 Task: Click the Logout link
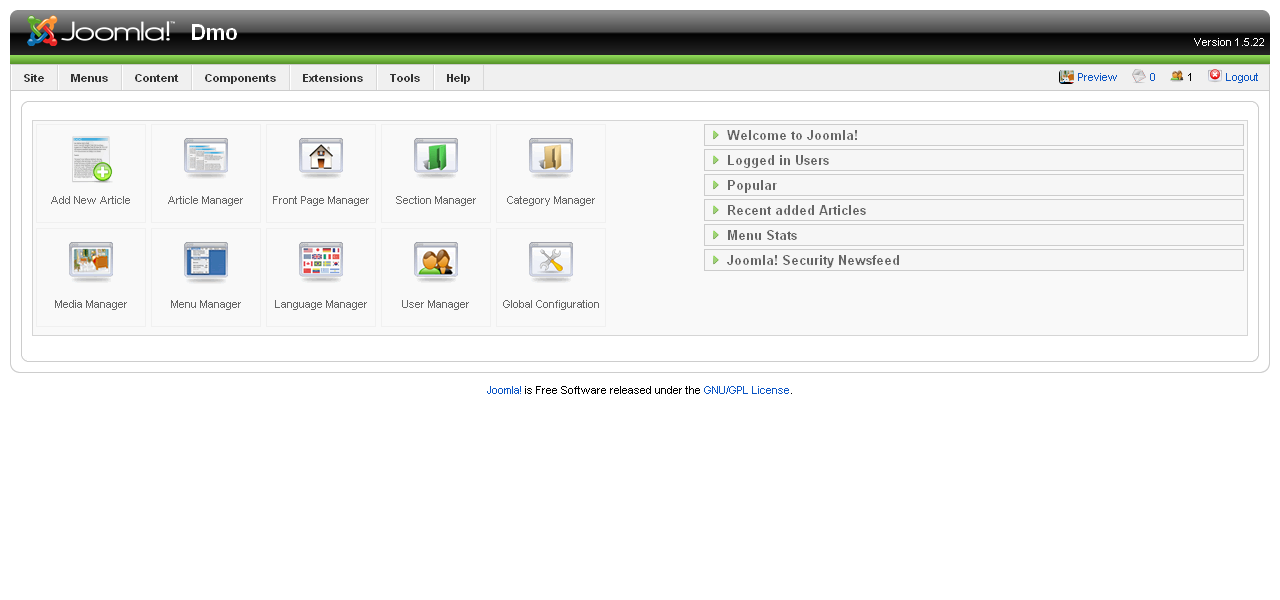[1241, 77]
